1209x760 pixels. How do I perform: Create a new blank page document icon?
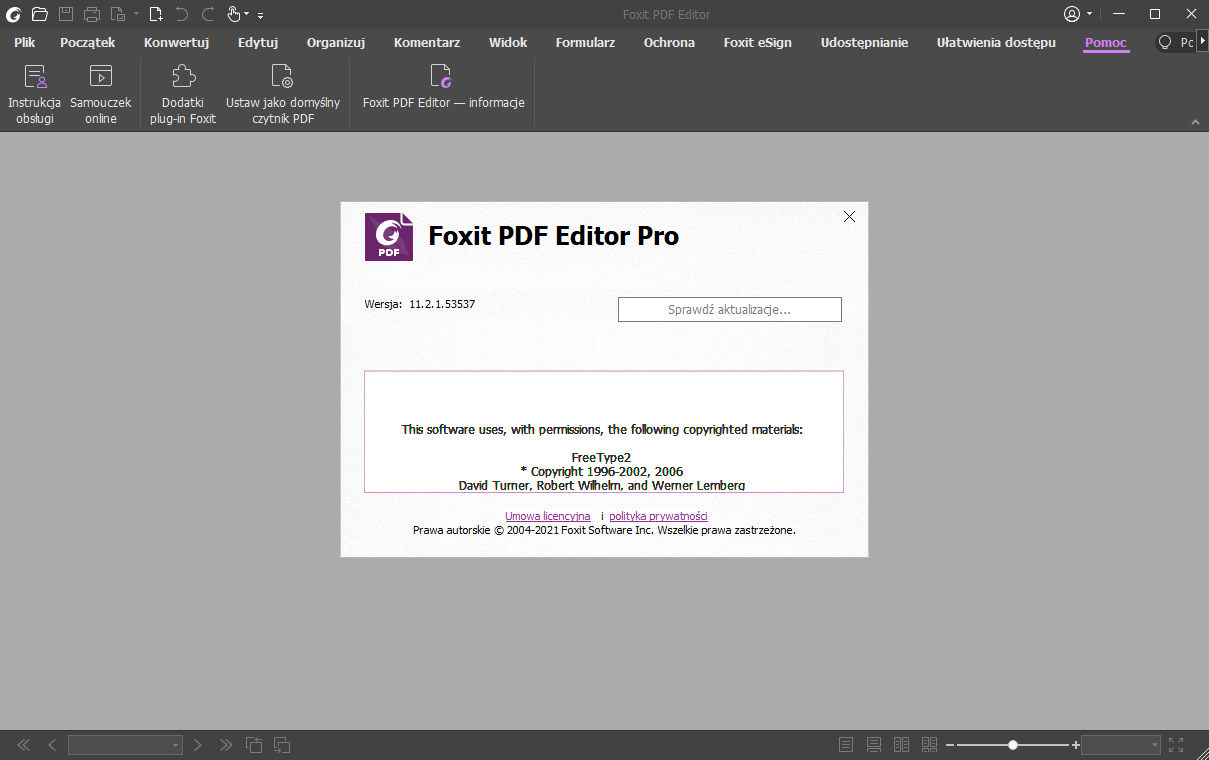pos(156,14)
